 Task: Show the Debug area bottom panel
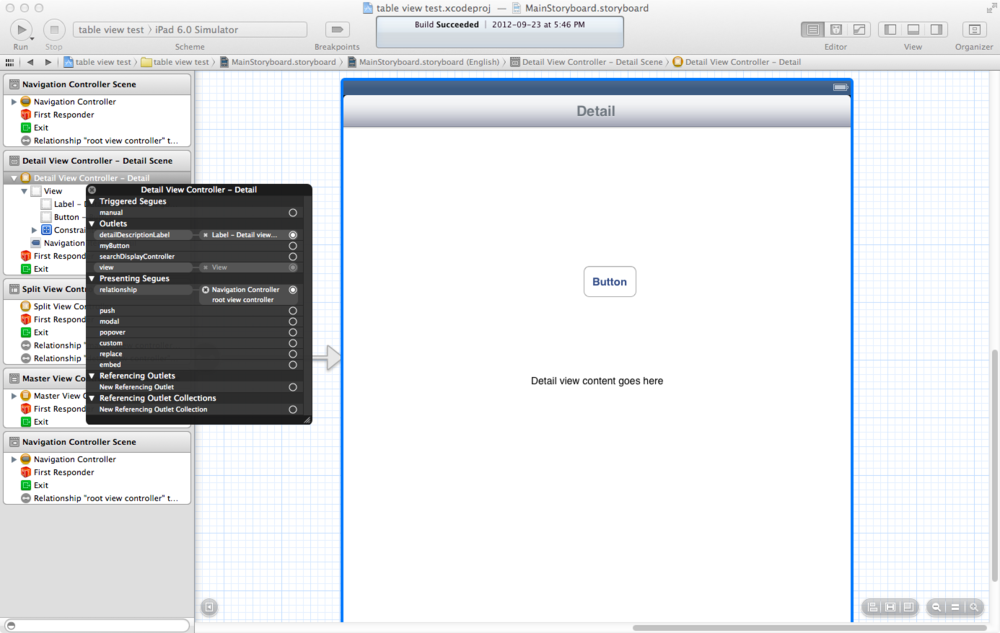(913, 30)
